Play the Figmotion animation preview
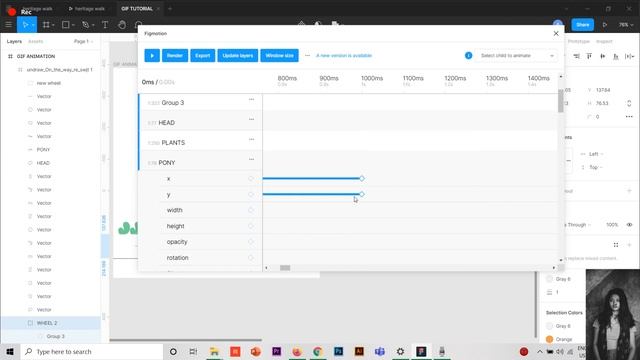This screenshot has height=360, width=640. point(152,56)
